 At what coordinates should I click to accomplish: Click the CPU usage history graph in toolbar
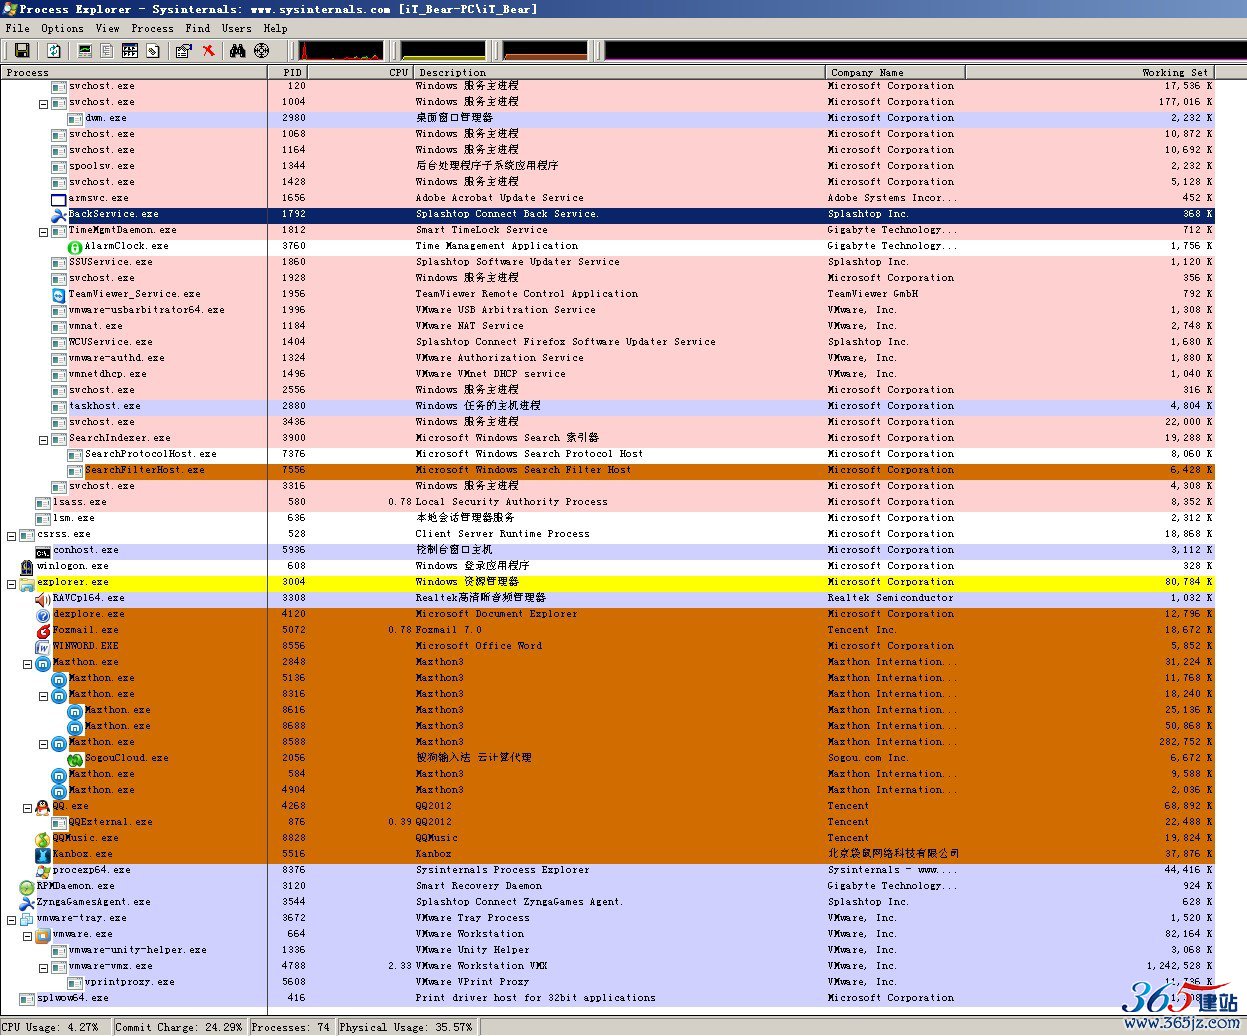coord(341,50)
